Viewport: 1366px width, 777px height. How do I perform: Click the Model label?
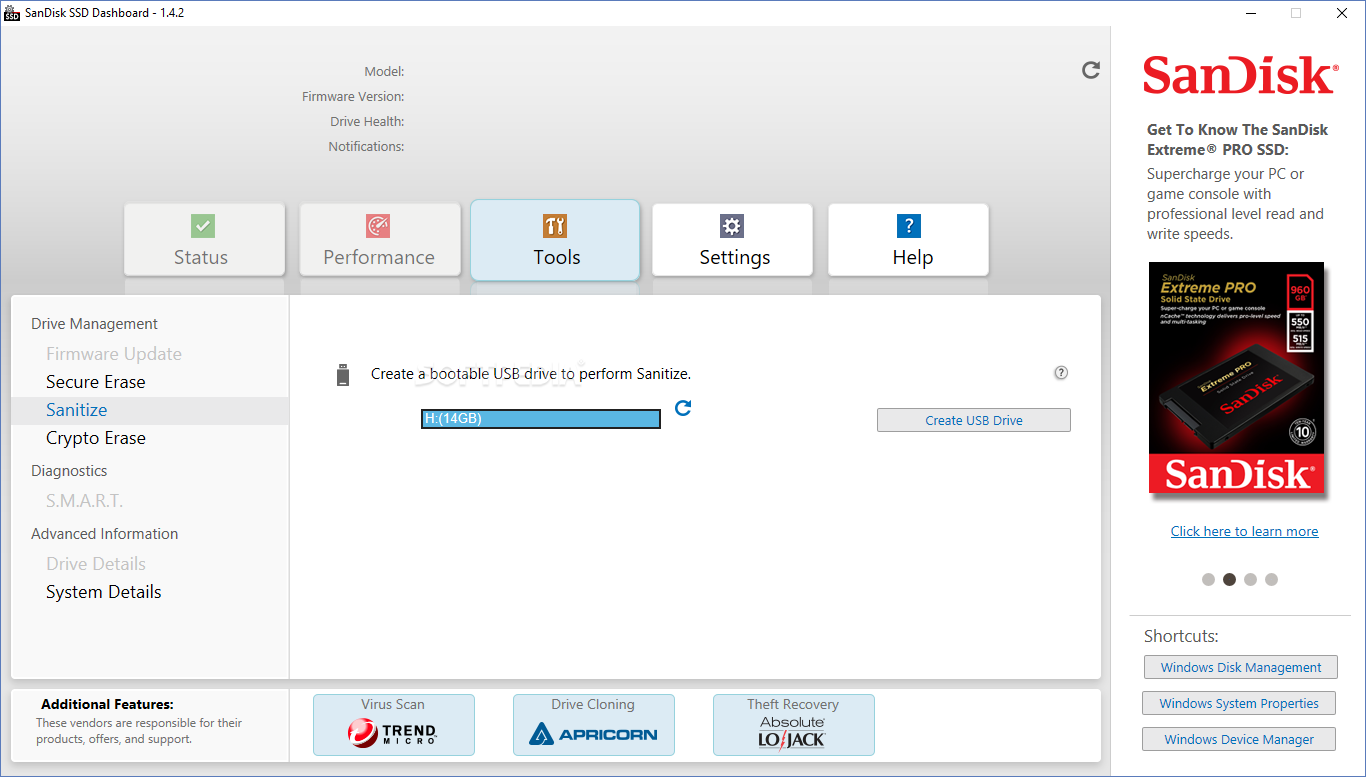[384, 72]
